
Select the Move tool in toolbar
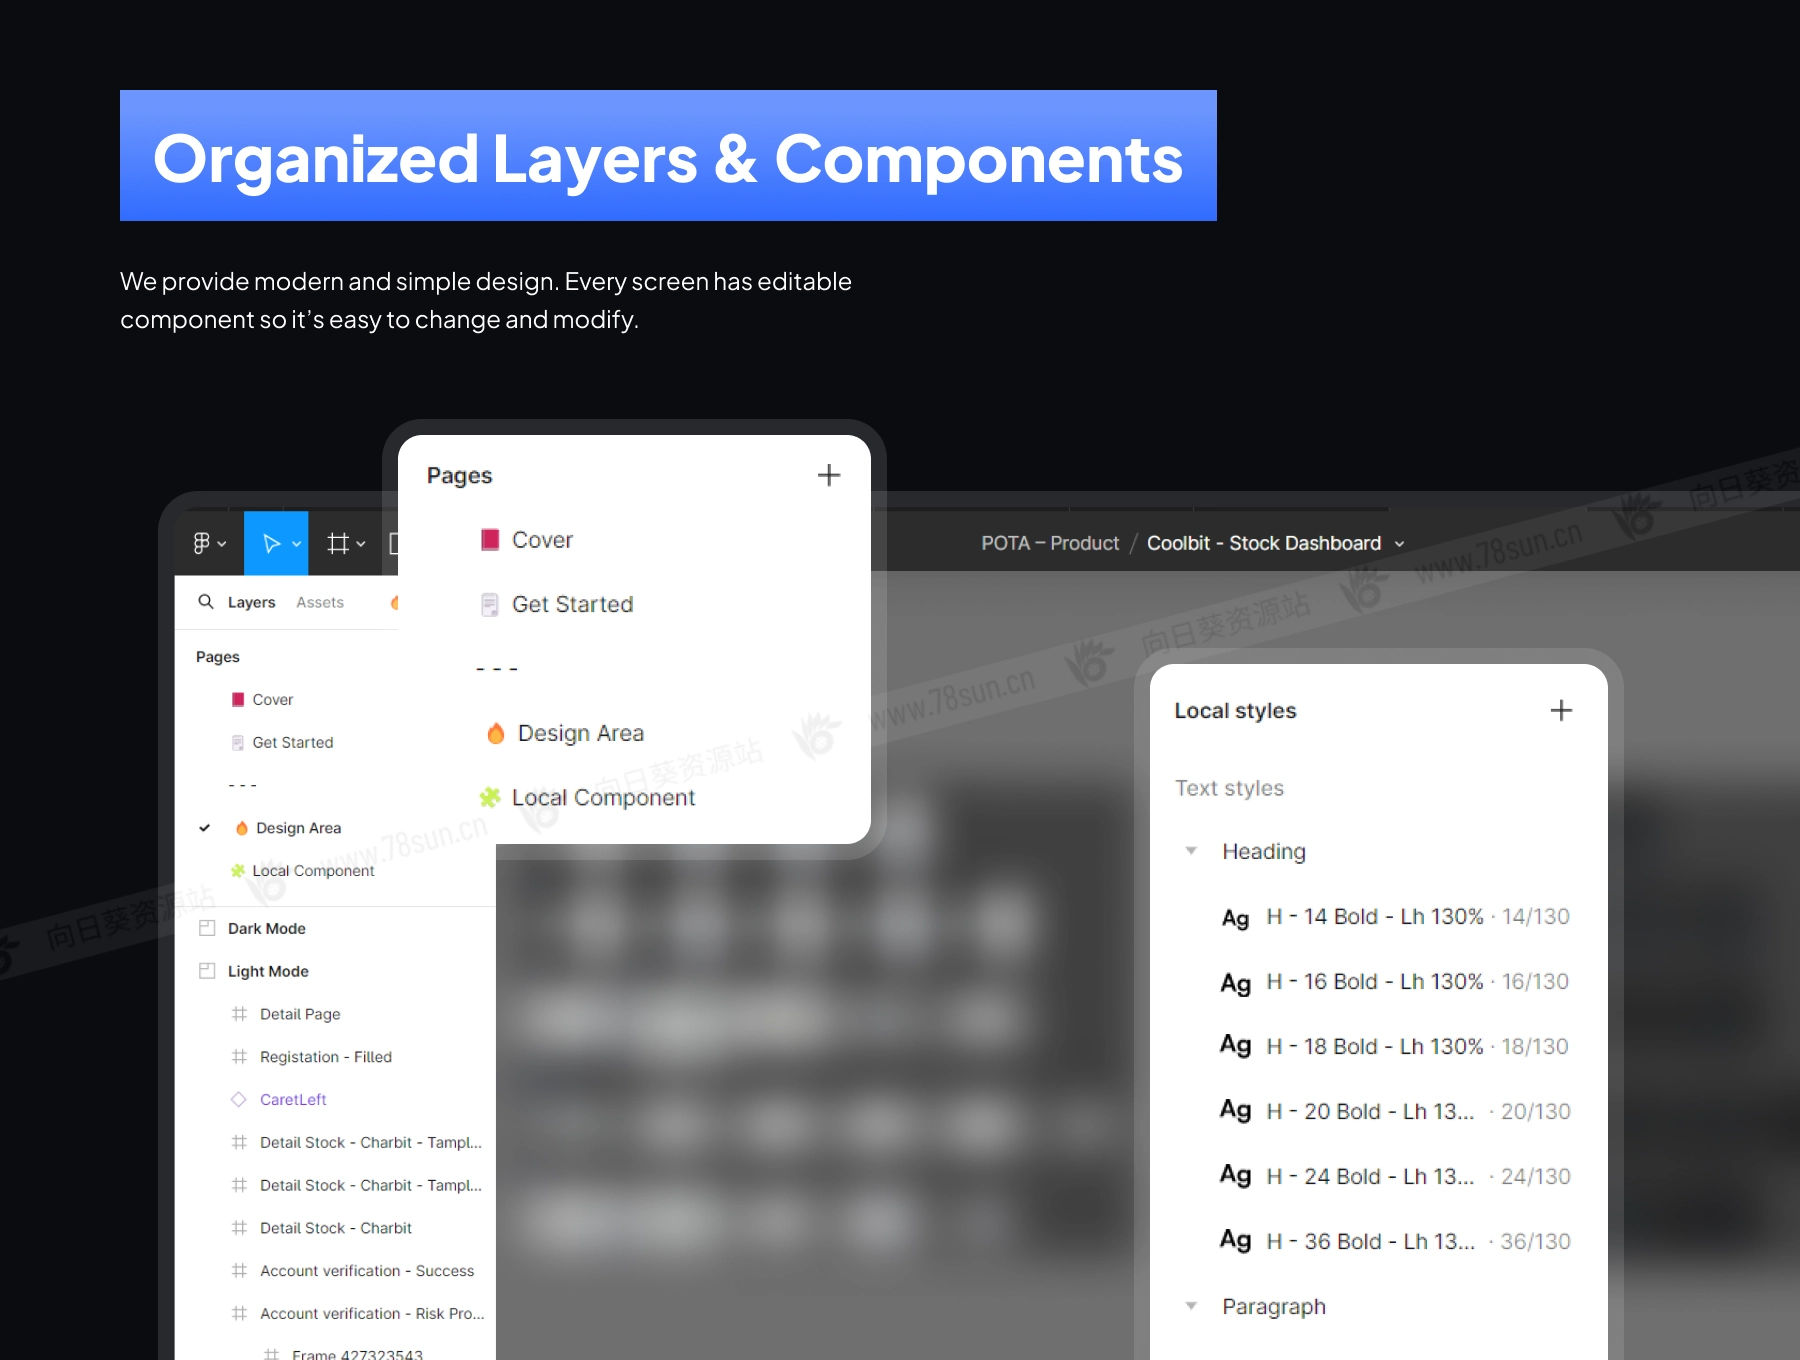click(x=270, y=543)
